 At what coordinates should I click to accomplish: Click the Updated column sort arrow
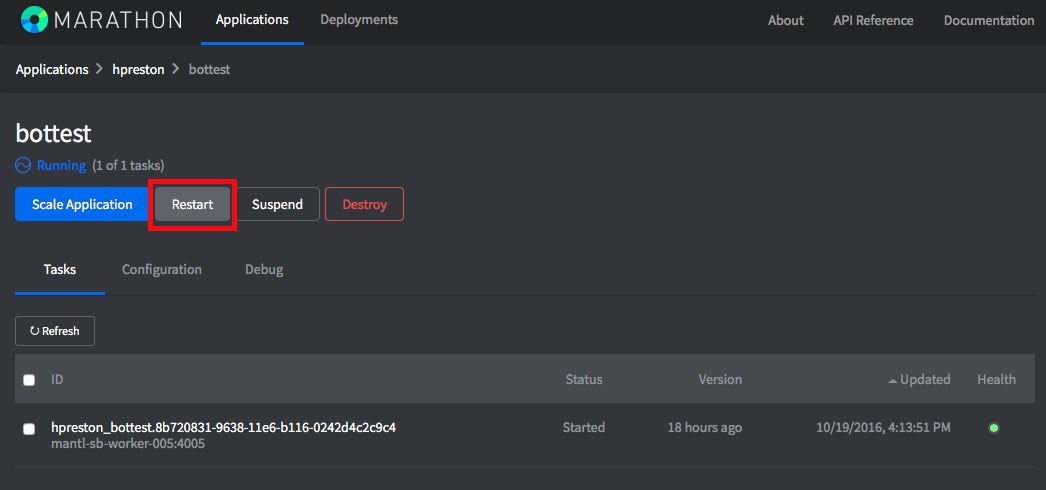893,380
